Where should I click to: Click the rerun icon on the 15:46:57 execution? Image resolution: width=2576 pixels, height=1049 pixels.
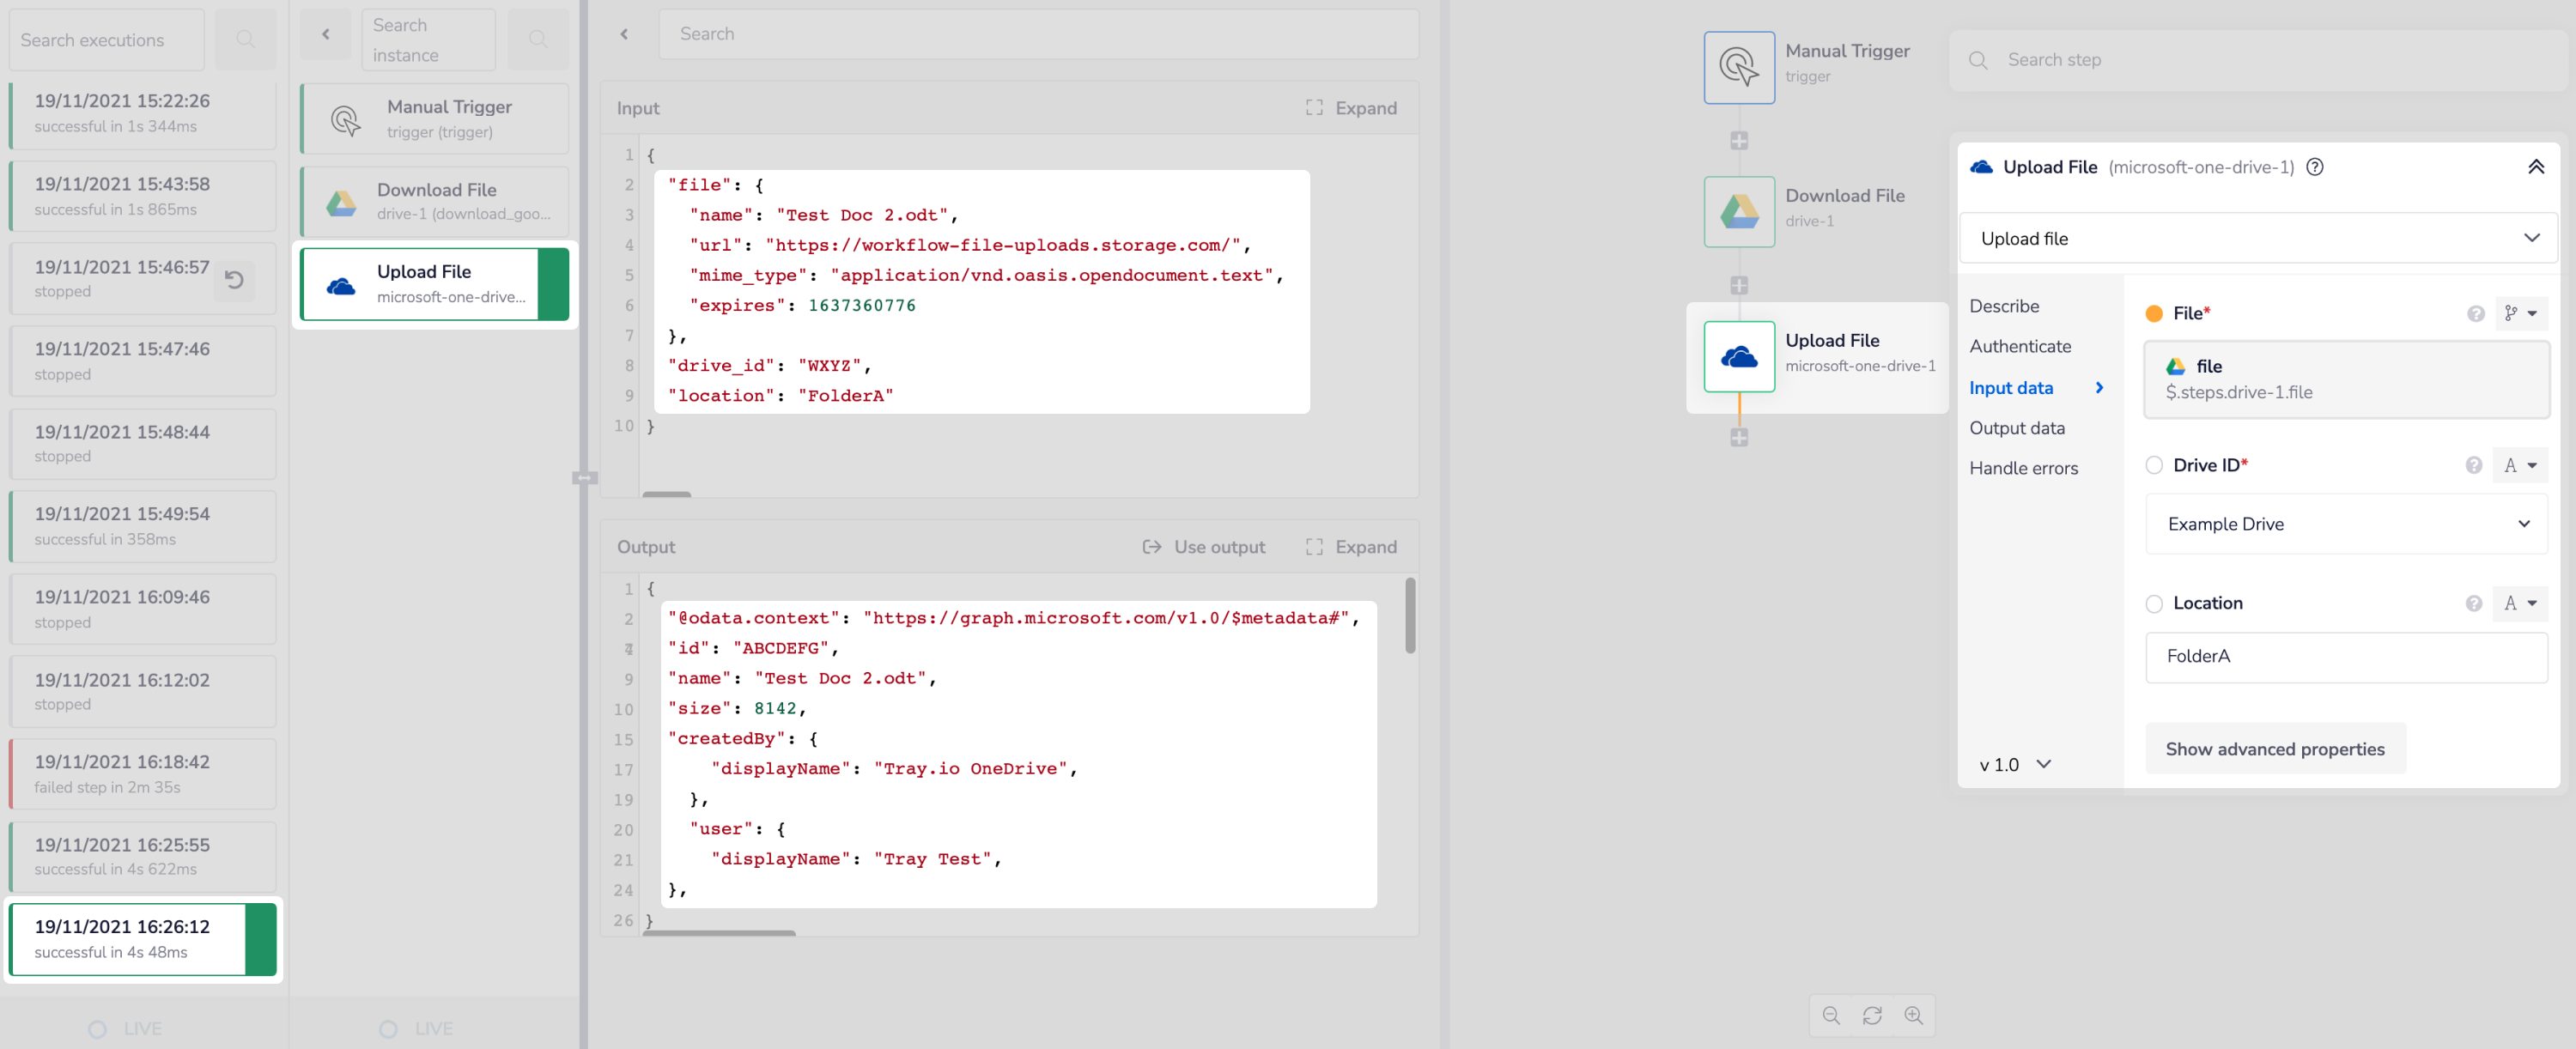(234, 280)
